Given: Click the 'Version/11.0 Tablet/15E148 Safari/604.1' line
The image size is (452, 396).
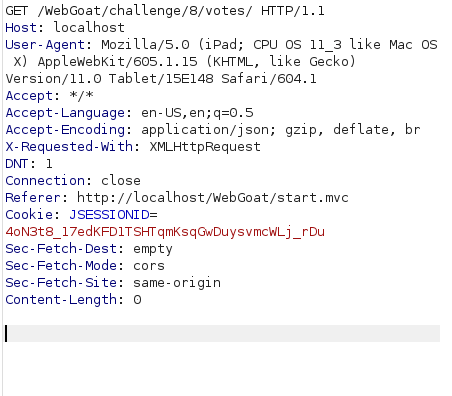Looking at the screenshot, I should click(x=161, y=79).
